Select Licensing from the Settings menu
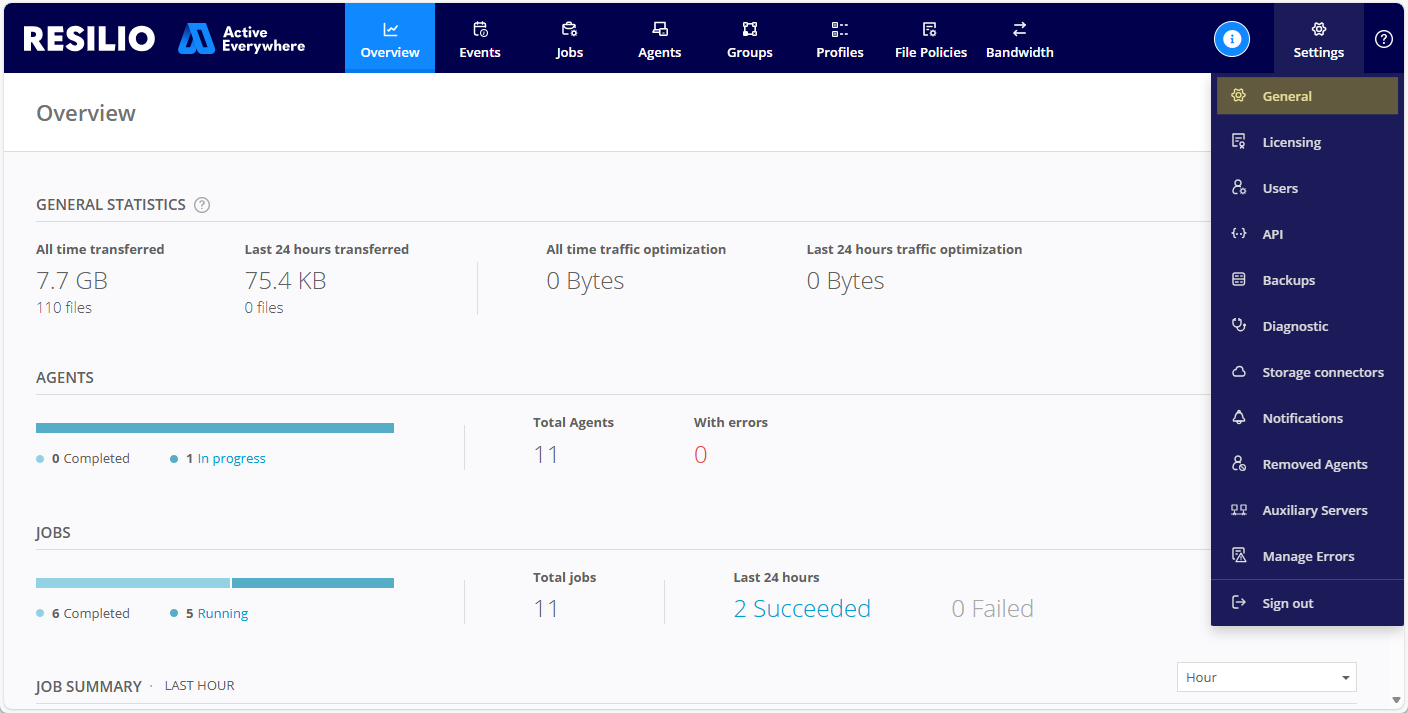The height and width of the screenshot is (713, 1408). [x=1291, y=142]
